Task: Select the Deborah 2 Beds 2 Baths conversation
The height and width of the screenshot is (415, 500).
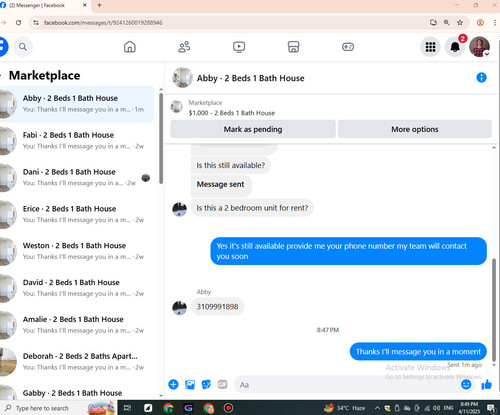Action: click(x=77, y=362)
